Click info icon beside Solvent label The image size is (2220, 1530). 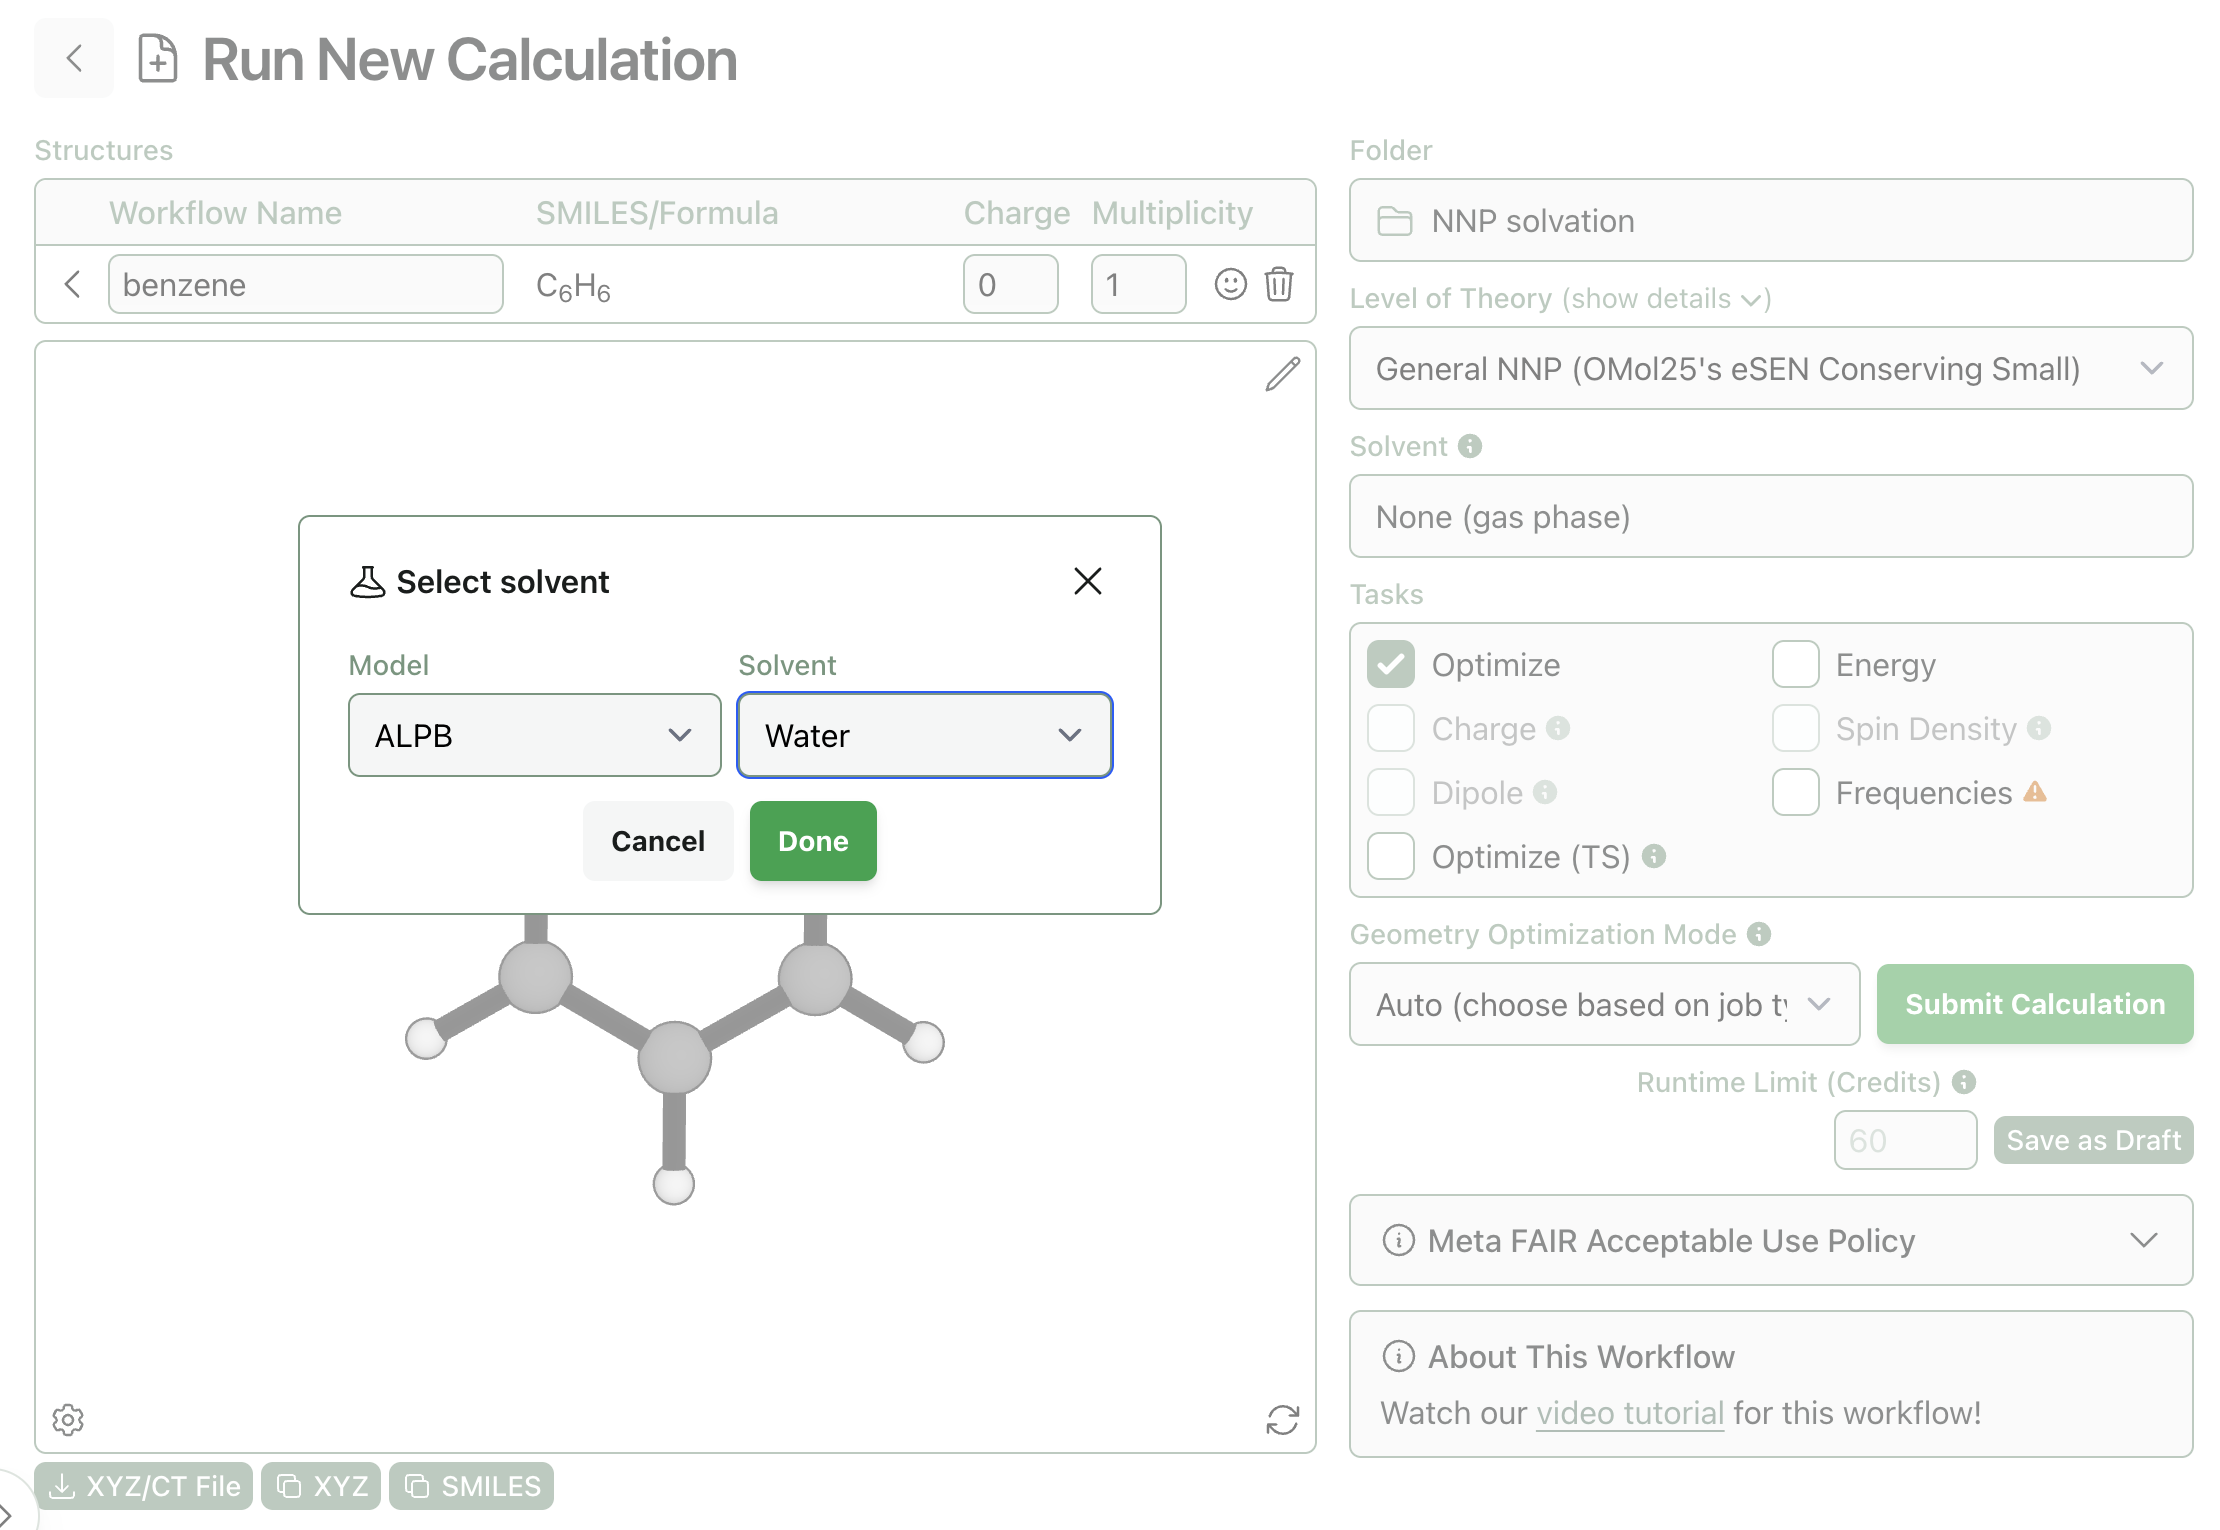(x=1469, y=446)
